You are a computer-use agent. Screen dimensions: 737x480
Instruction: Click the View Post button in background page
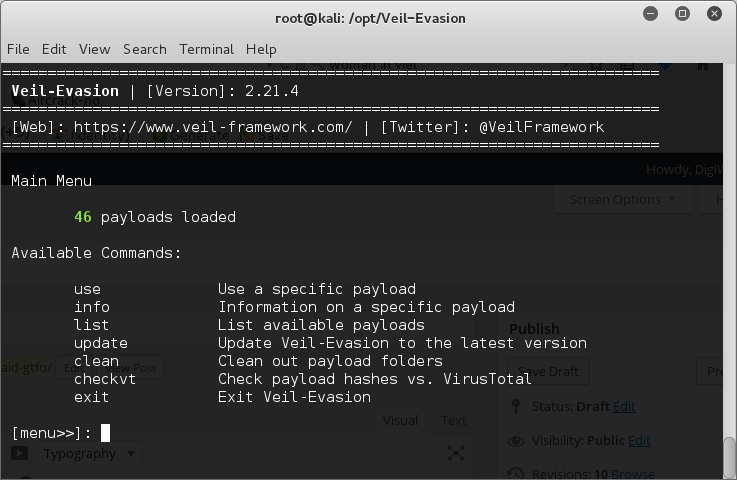pos(131,368)
